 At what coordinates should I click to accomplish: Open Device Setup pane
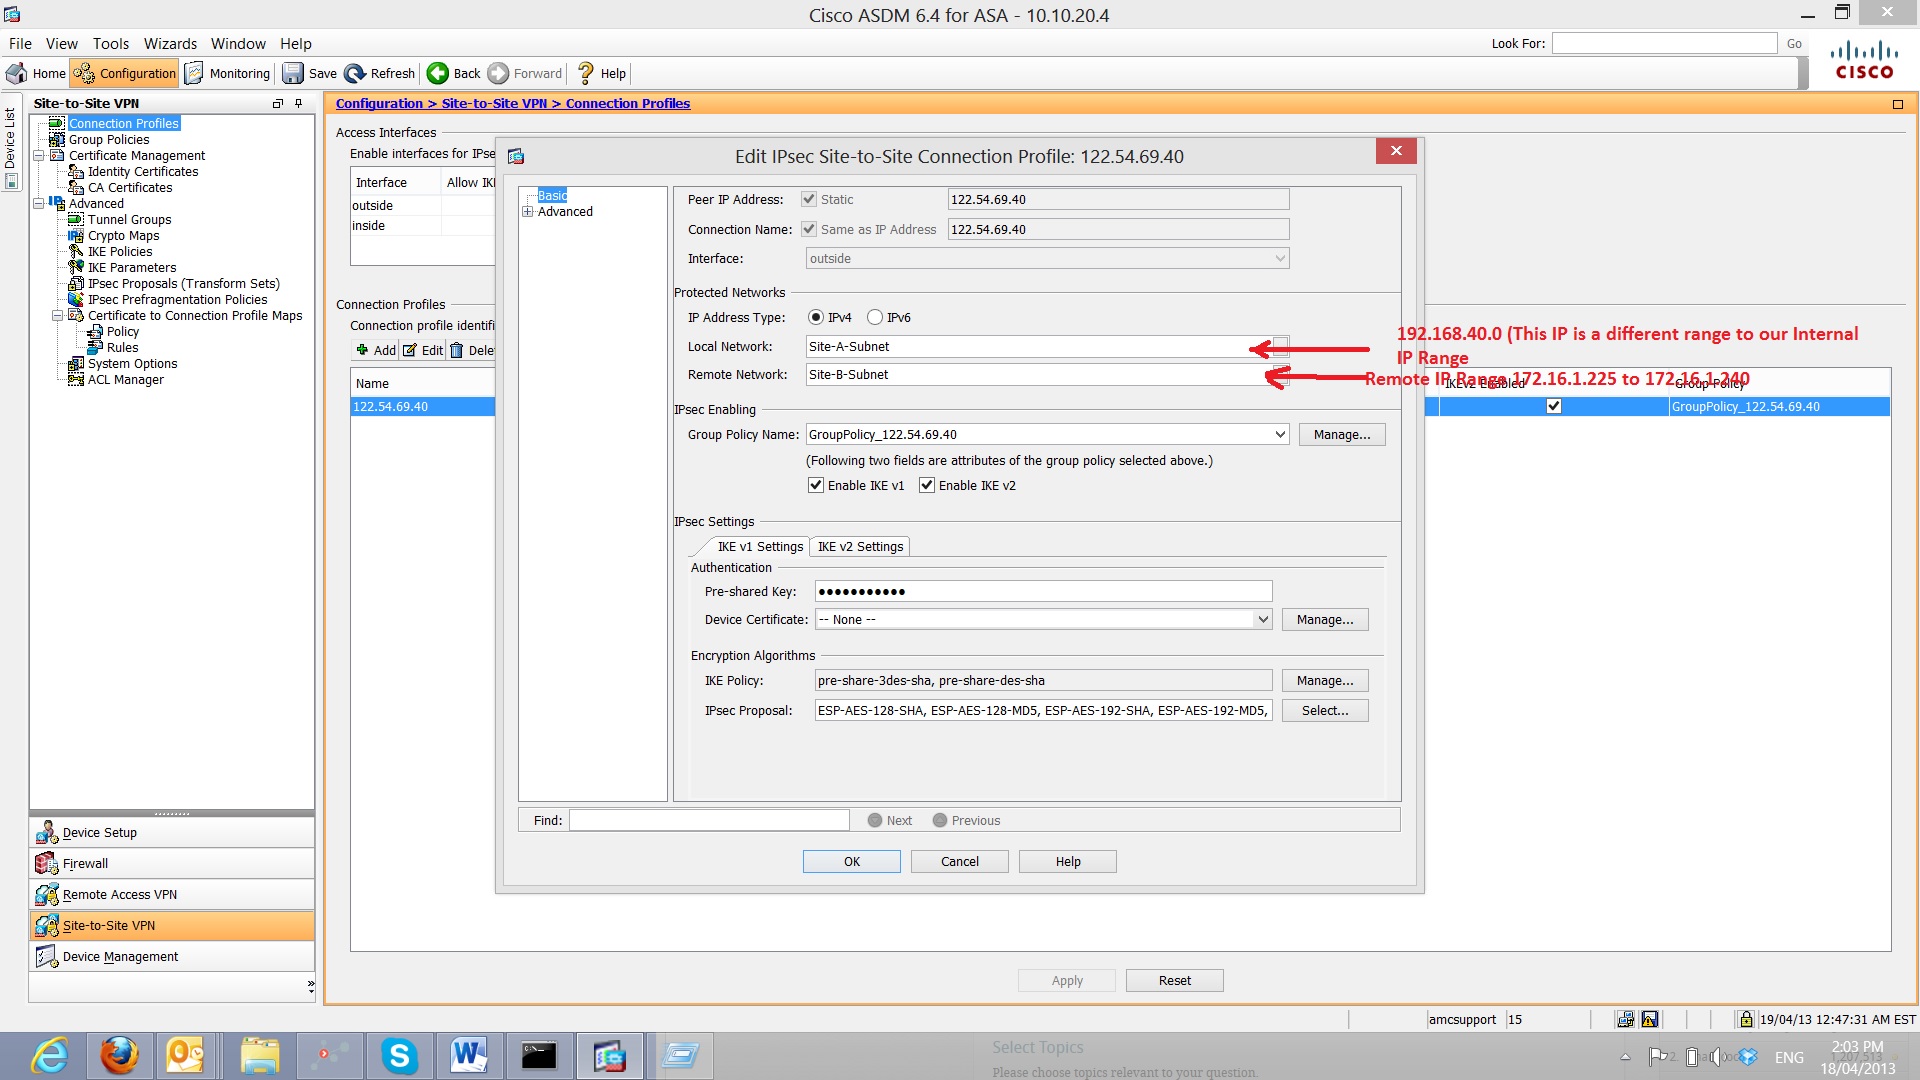[172, 832]
